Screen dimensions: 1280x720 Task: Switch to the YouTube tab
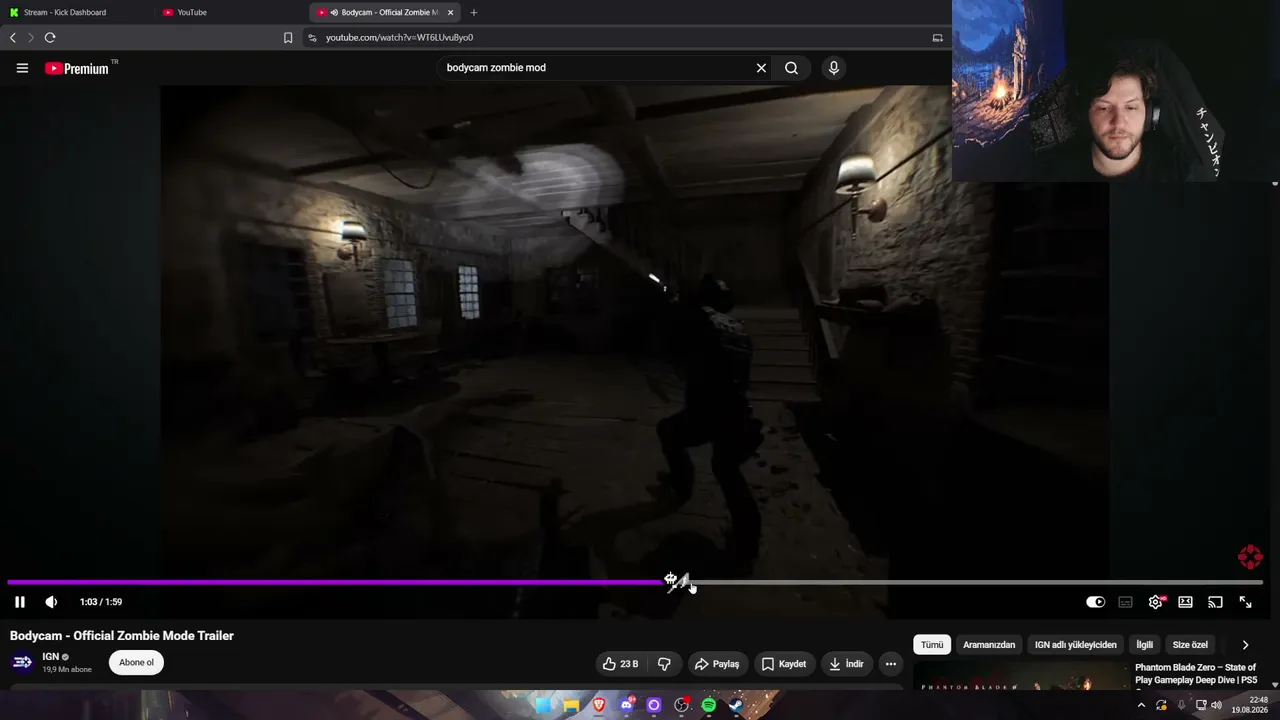click(230, 12)
